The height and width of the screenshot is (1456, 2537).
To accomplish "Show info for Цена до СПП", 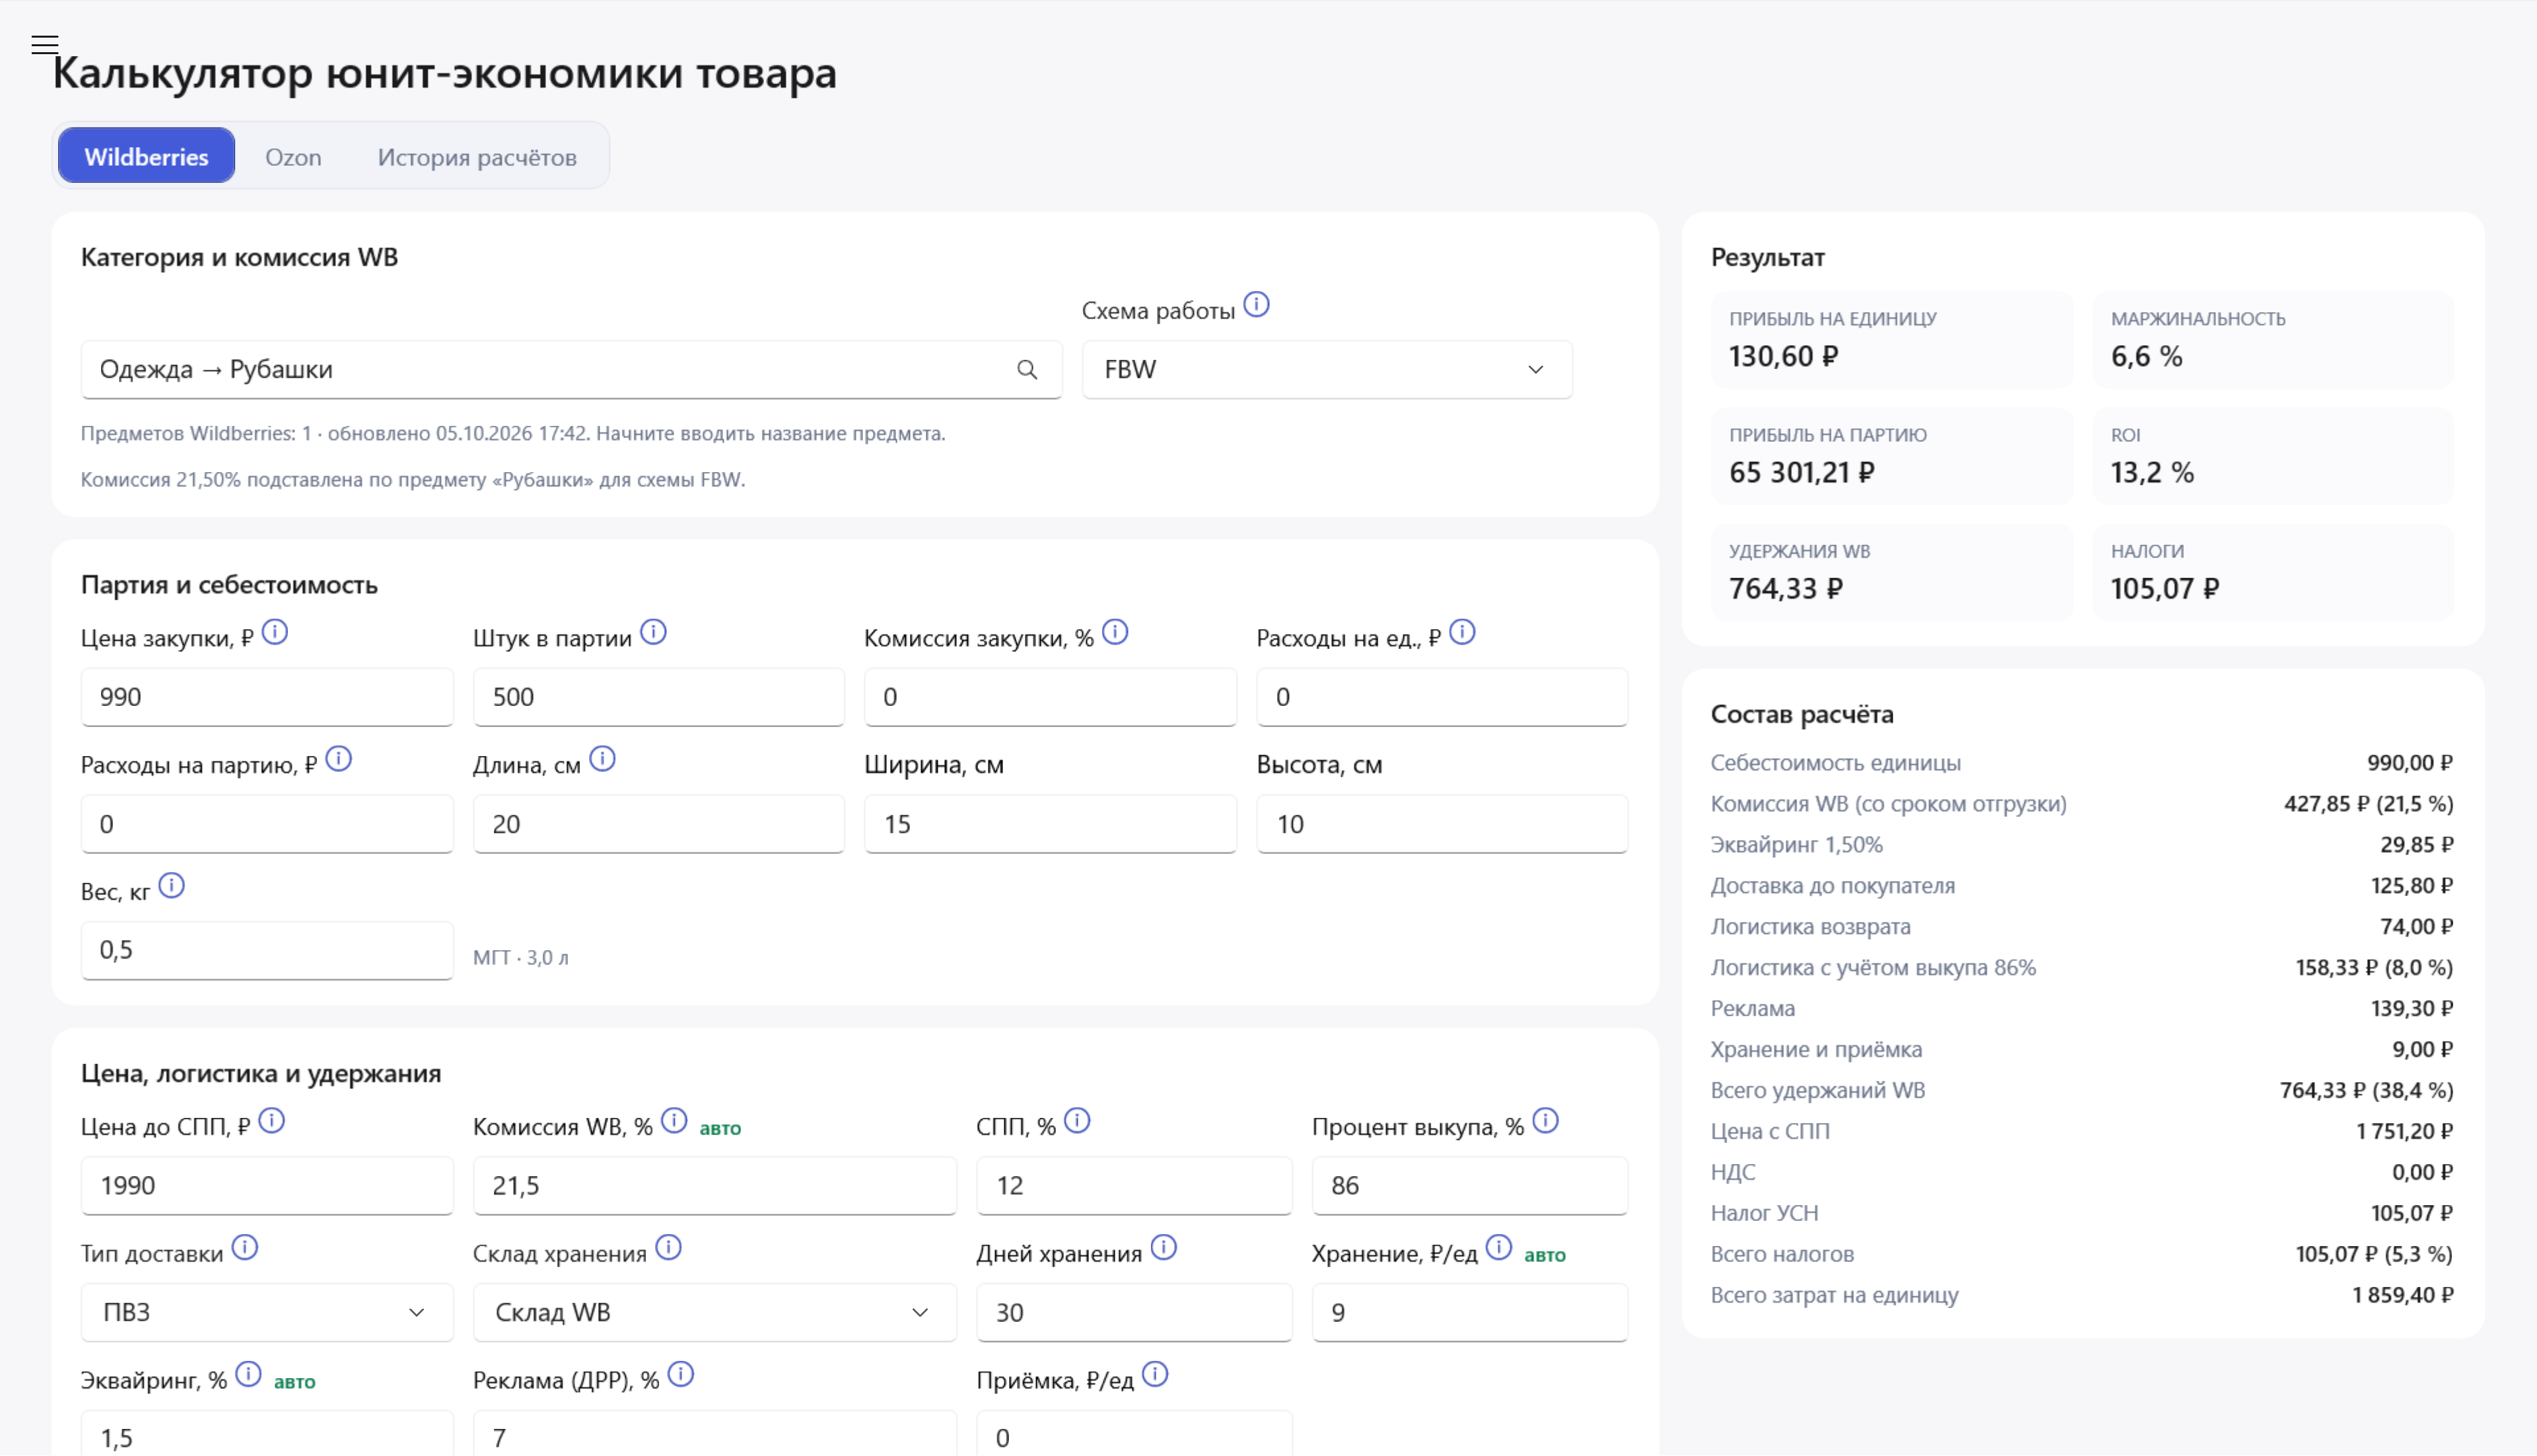I will point(272,1121).
